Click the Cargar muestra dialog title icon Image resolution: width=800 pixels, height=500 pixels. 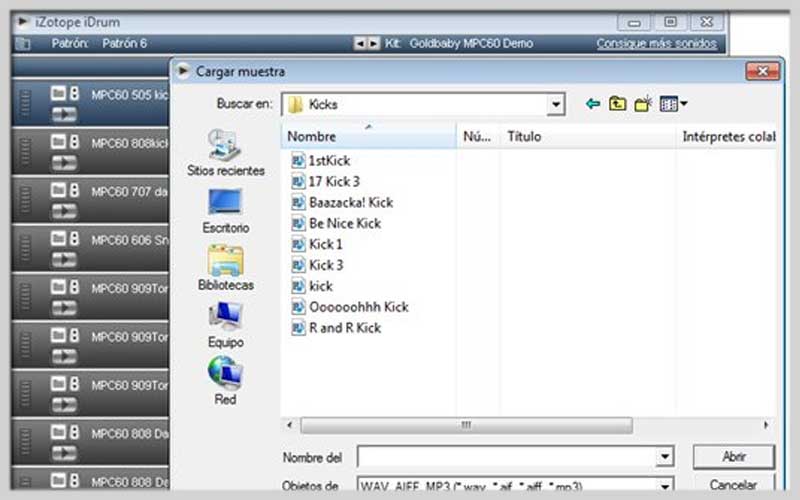[x=183, y=71]
